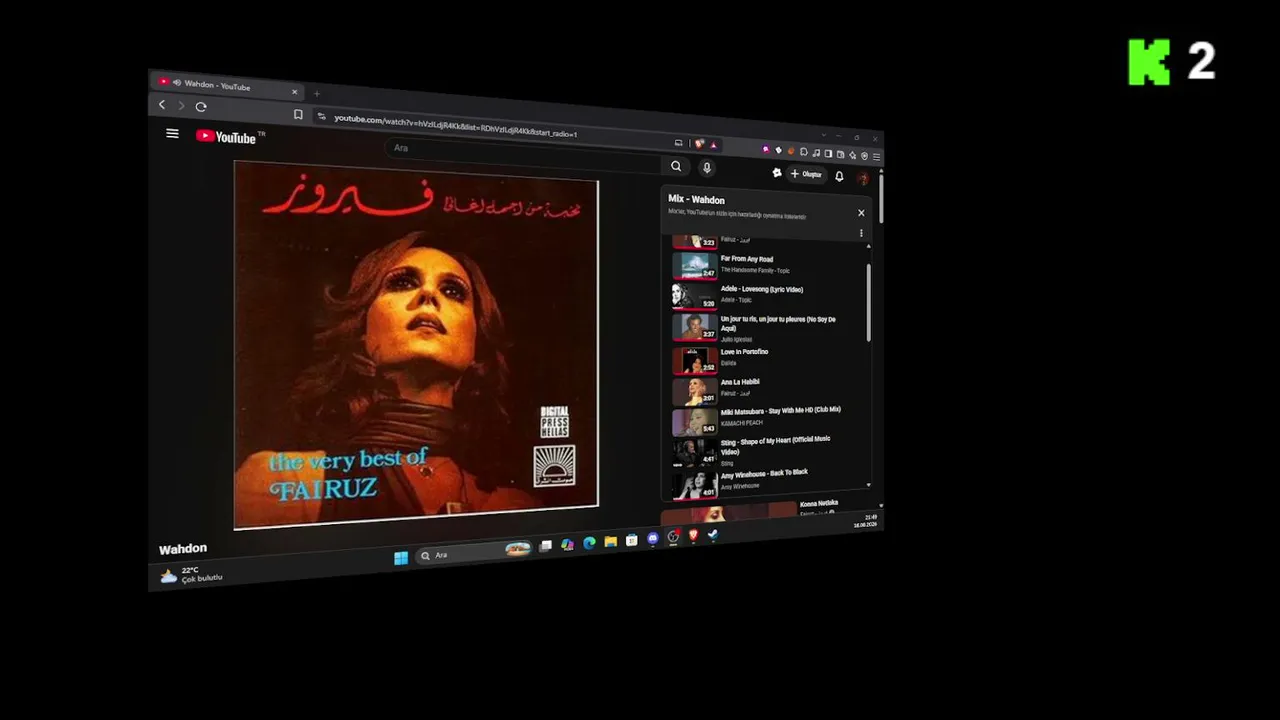The image size is (1280, 720).
Task: Click the Brave Rewards triangle icon
Action: pyautogui.click(x=714, y=145)
